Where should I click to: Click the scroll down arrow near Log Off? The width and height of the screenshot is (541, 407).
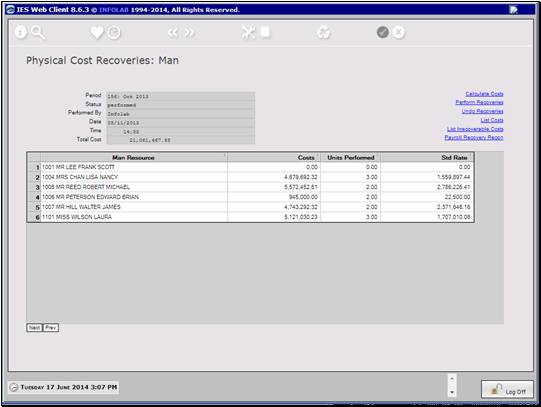tap(452, 393)
